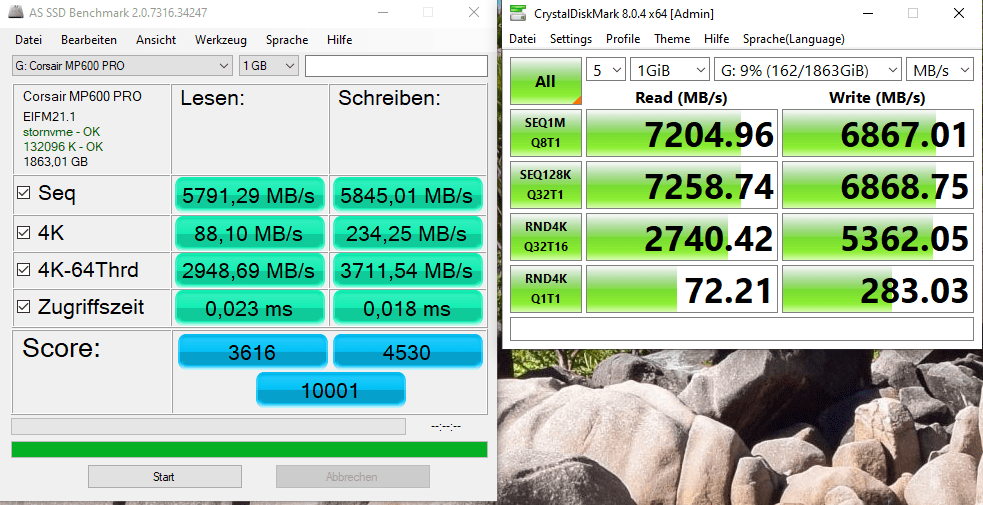Click the 7258.74 SEQ128K read value
Image resolution: width=983 pixels, height=505 pixels.
tap(682, 185)
